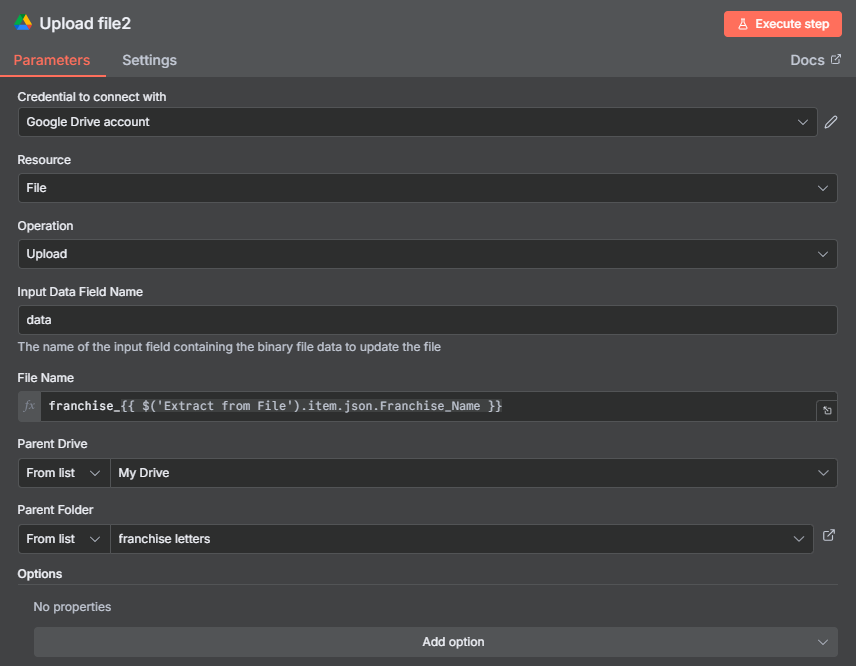This screenshot has height=666, width=856.
Task: Open Docs external link icon
Action: (835, 59)
